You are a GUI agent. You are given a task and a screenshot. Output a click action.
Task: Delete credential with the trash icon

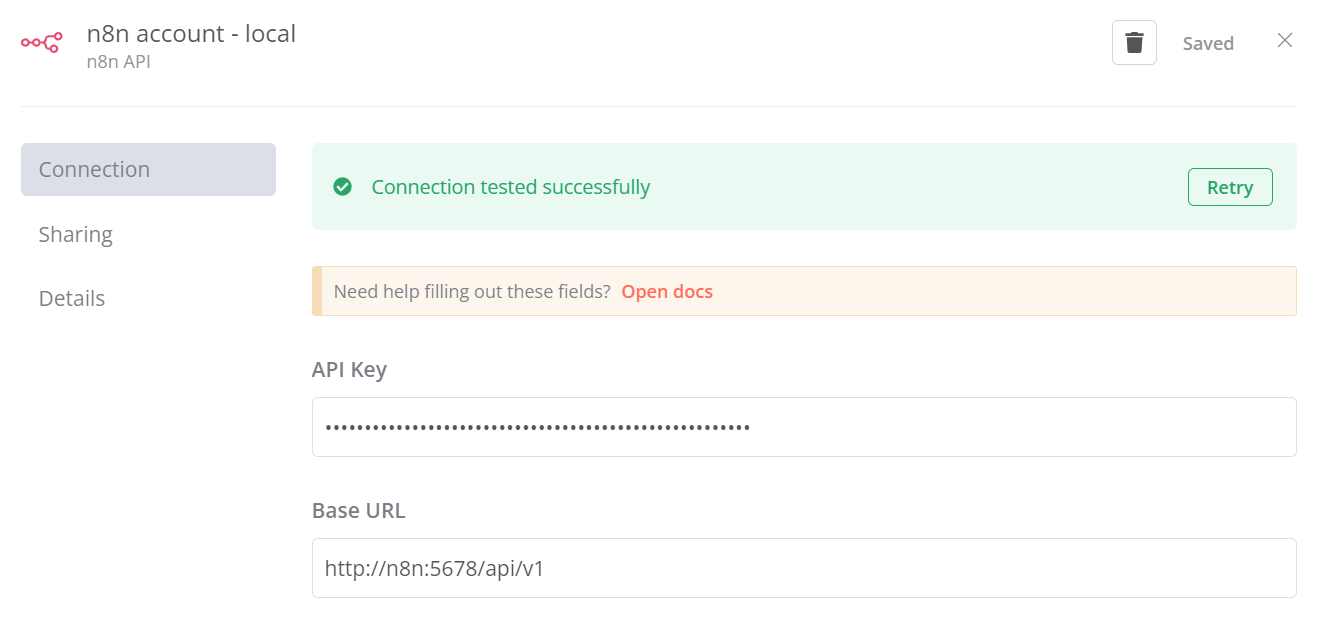[x=1134, y=43]
